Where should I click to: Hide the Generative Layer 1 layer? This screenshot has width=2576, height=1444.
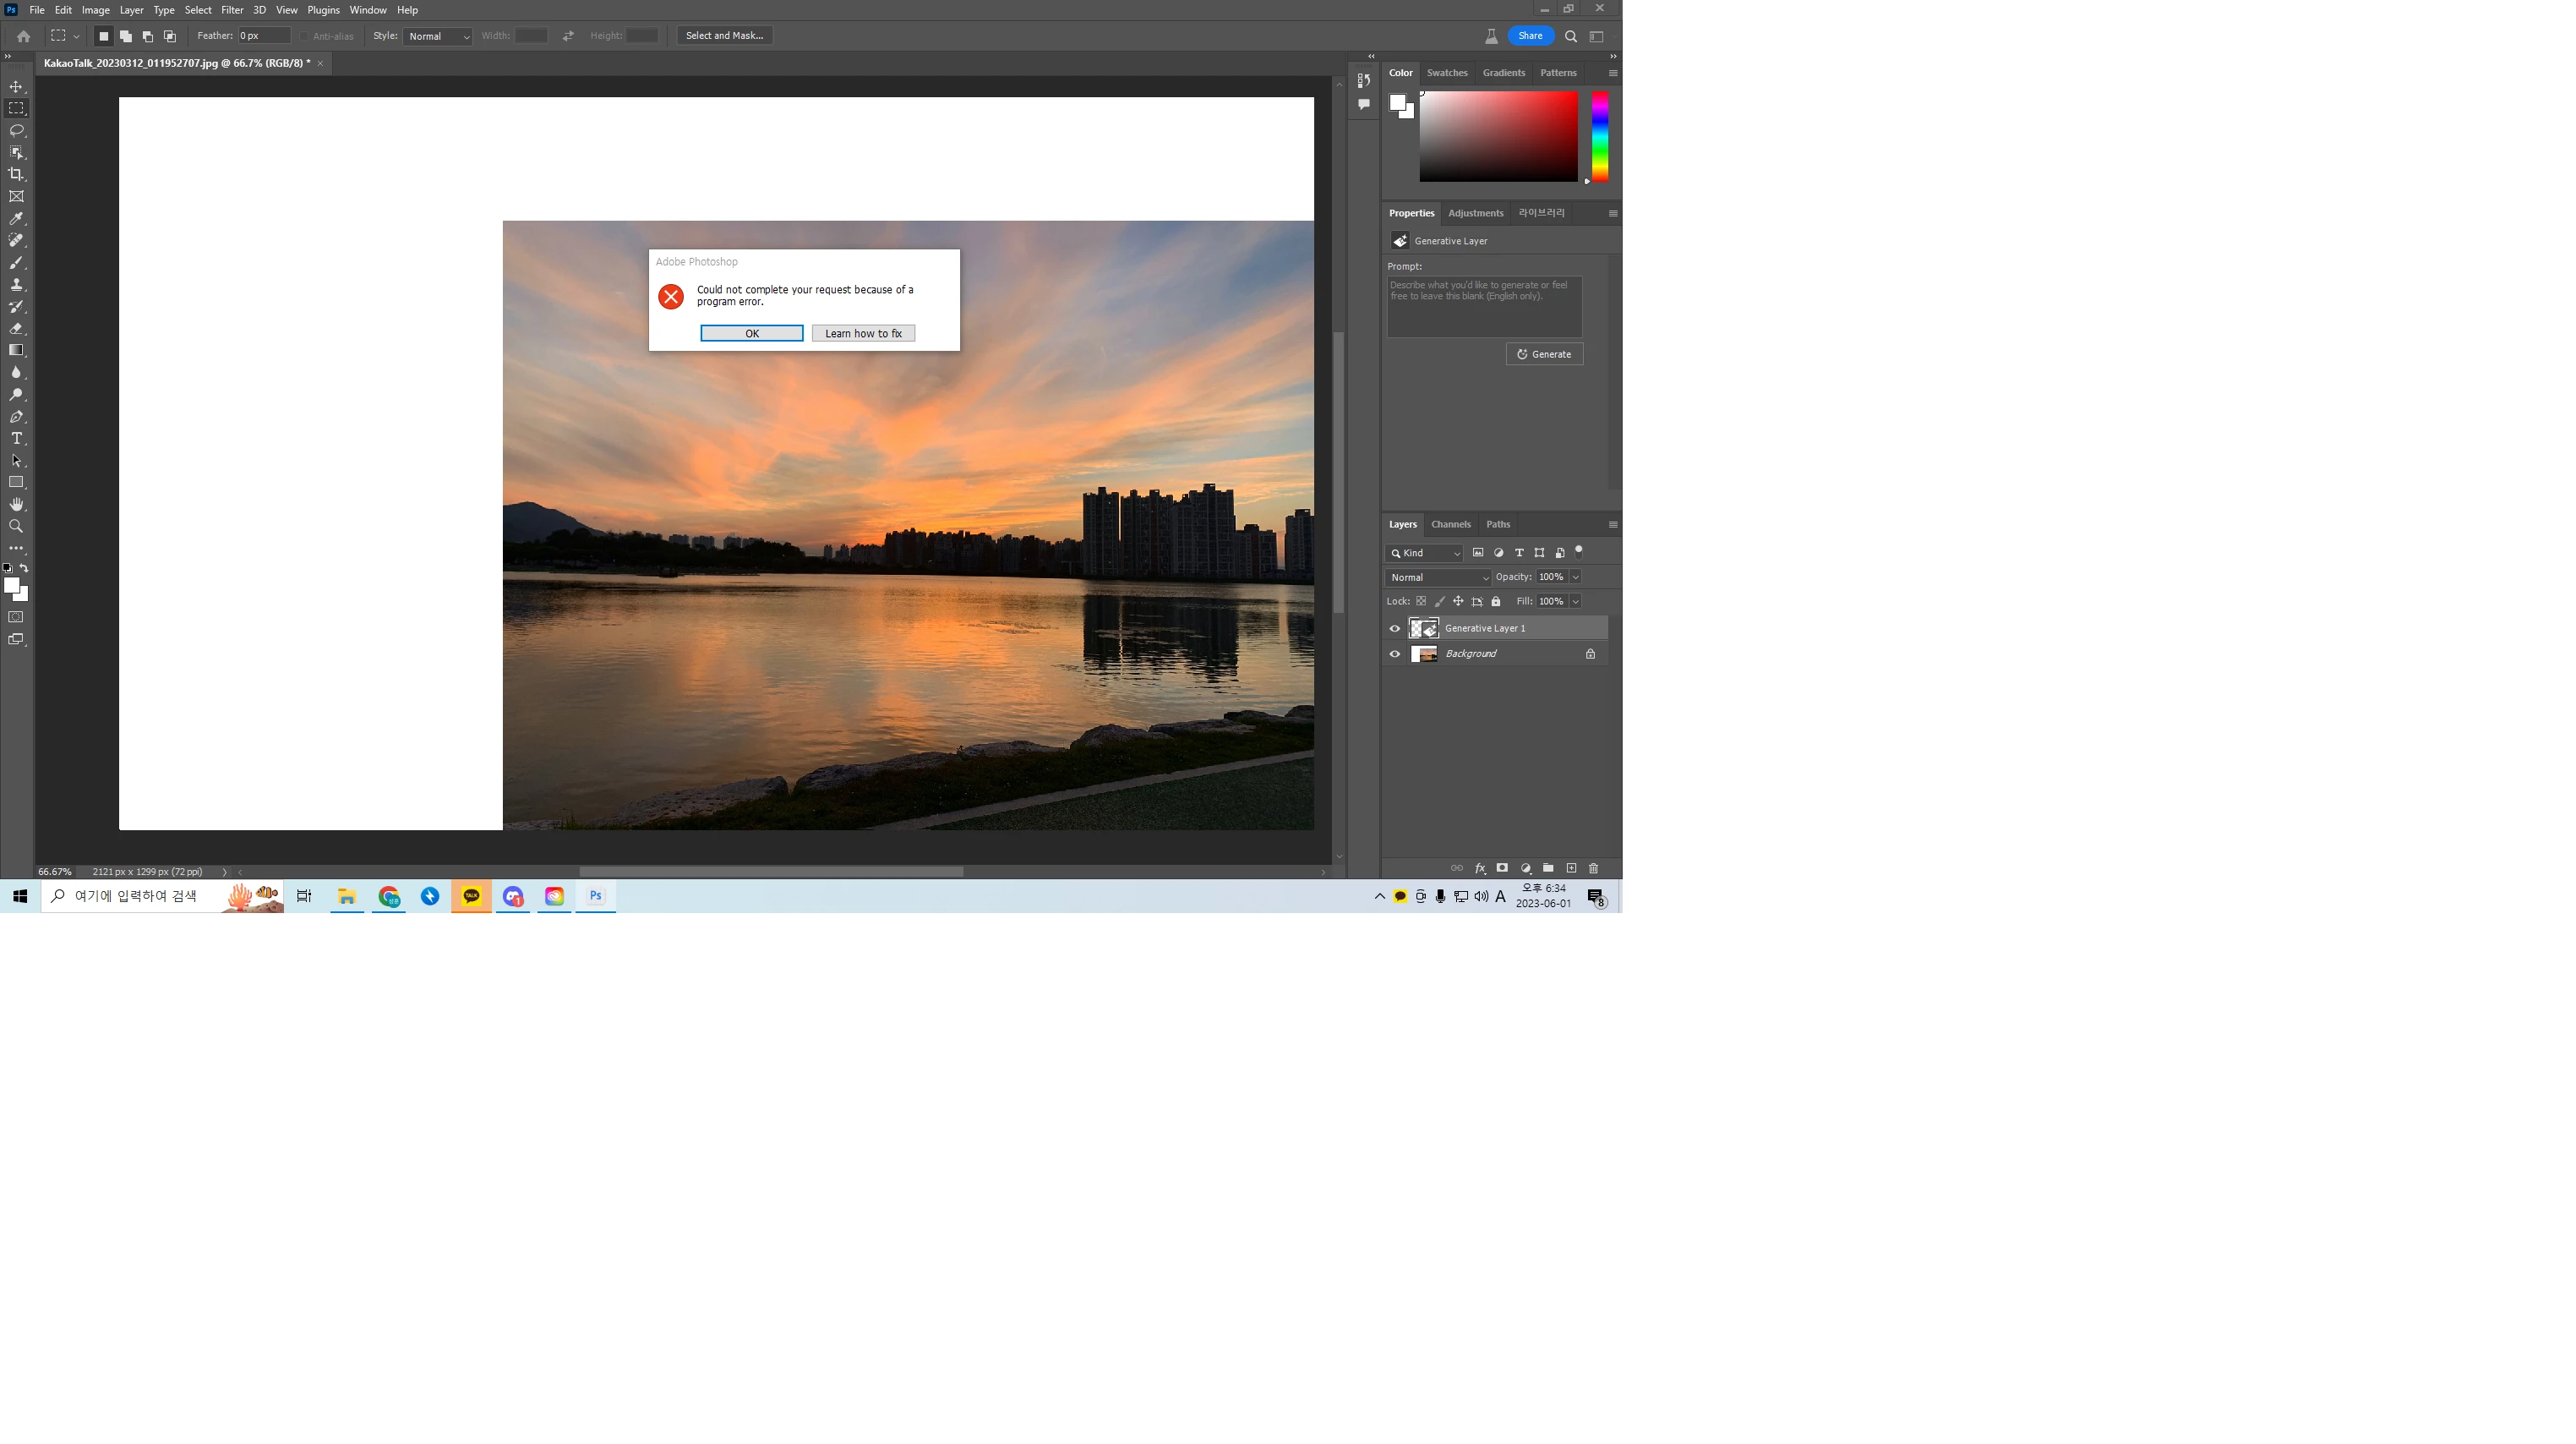pyautogui.click(x=1394, y=629)
